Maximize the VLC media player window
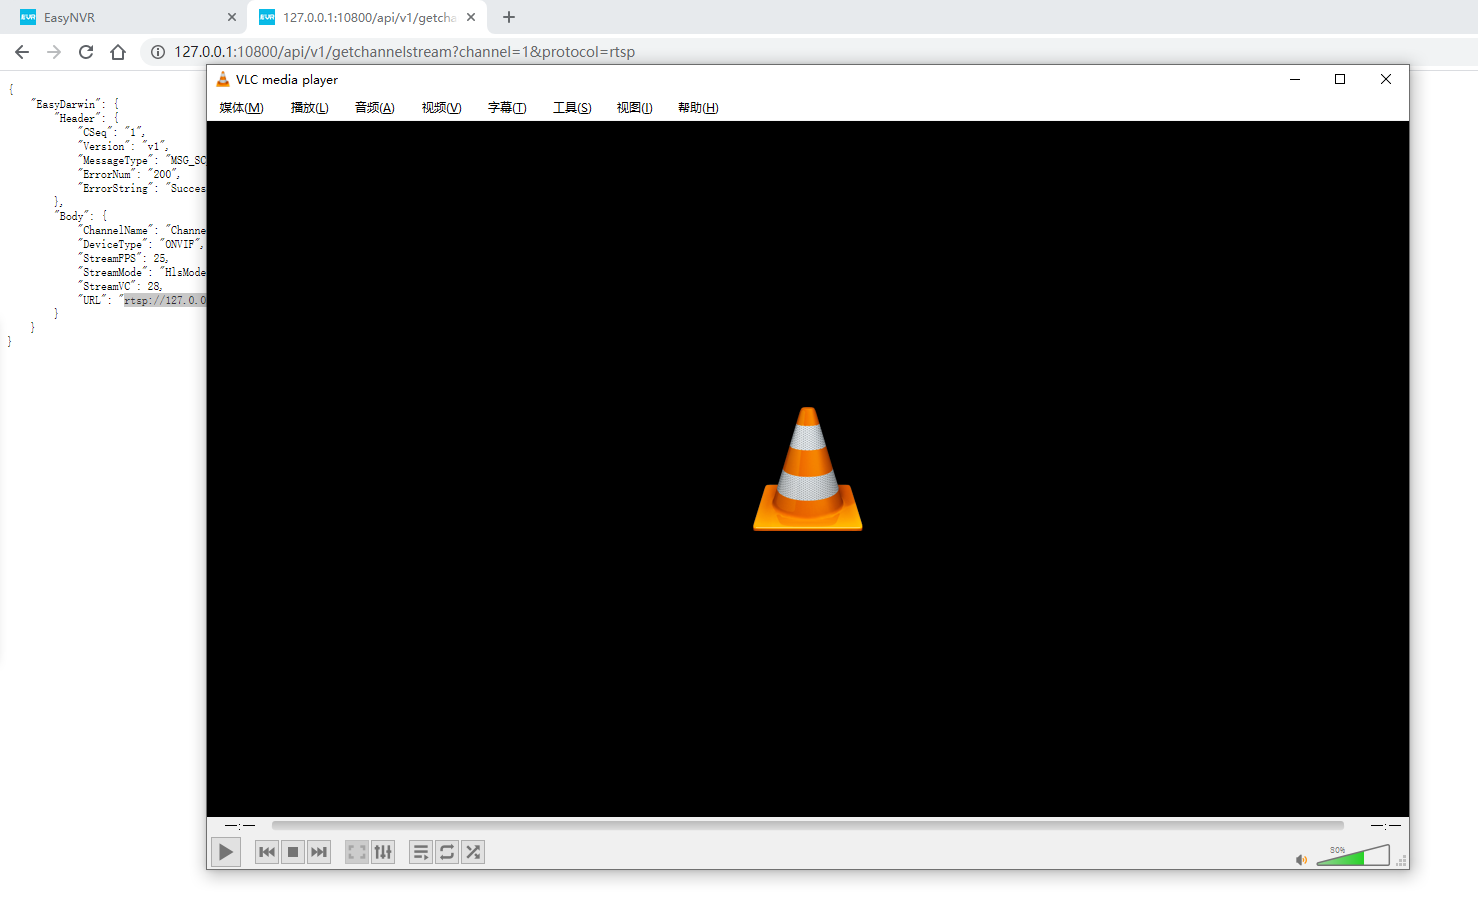Image resolution: width=1478 pixels, height=915 pixels. (x=1340, y=79)
